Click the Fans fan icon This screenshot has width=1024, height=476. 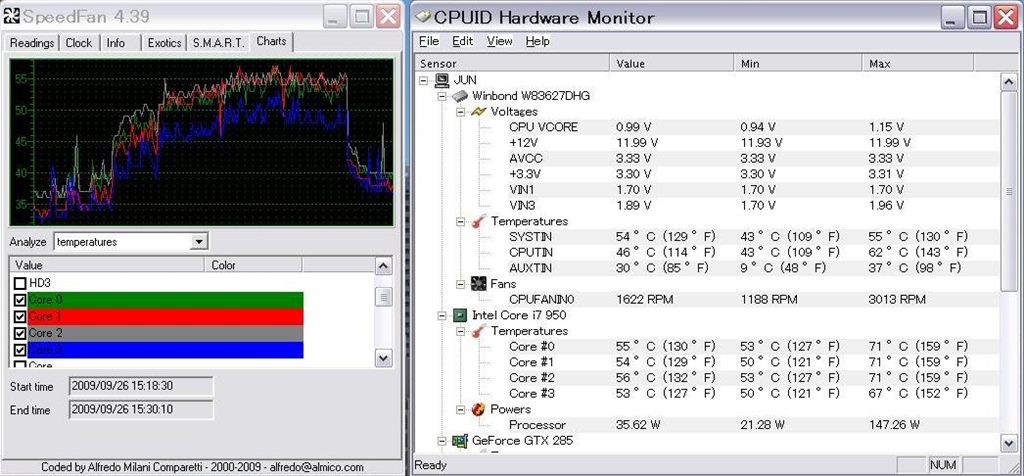tap(479, 283)
